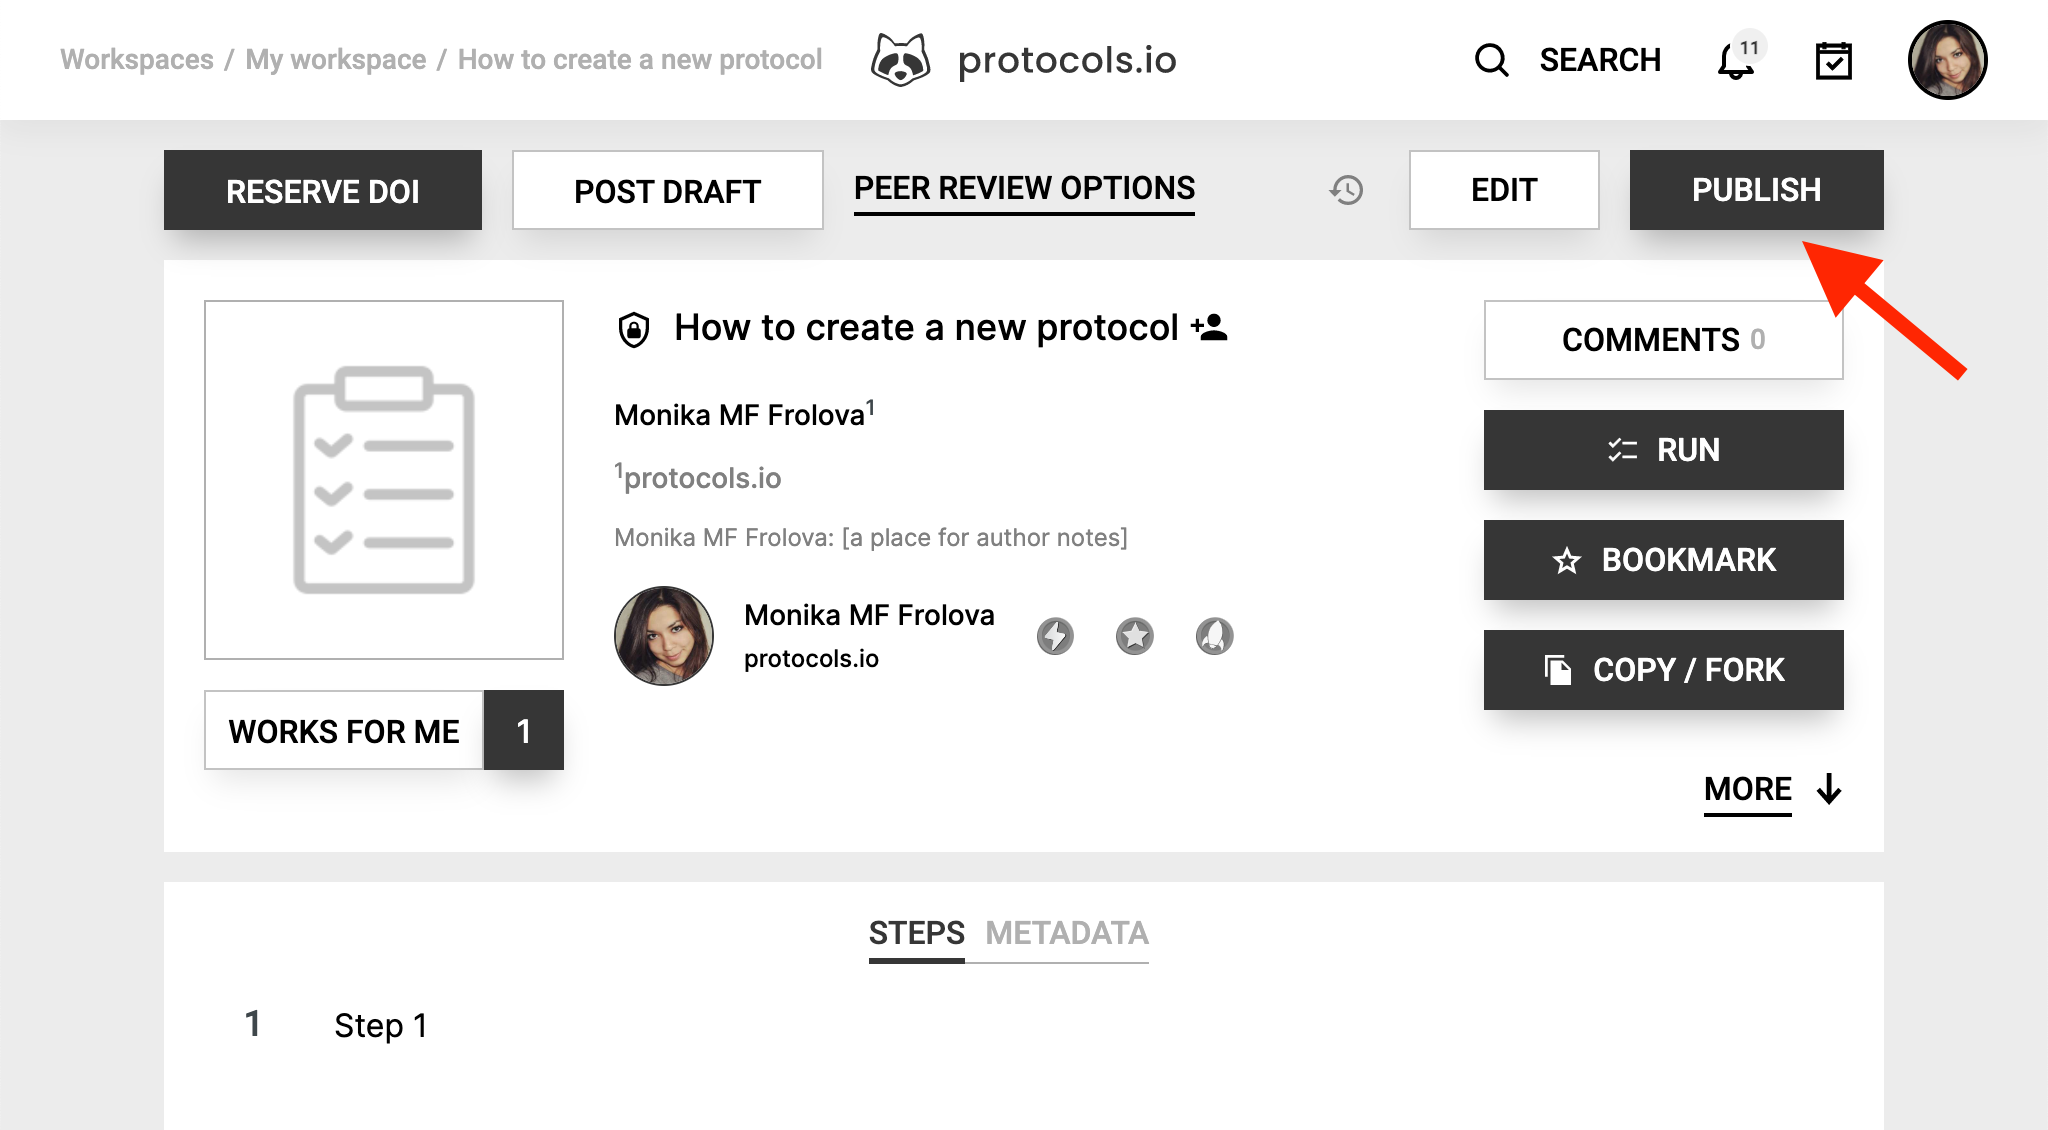Open My workspace from the breadcrumb

click(x=335, y=60)
